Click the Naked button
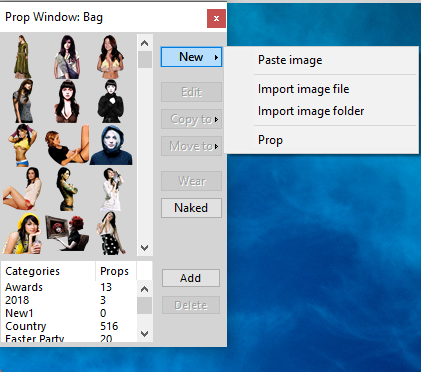The image size is (421, 372). 191,208
